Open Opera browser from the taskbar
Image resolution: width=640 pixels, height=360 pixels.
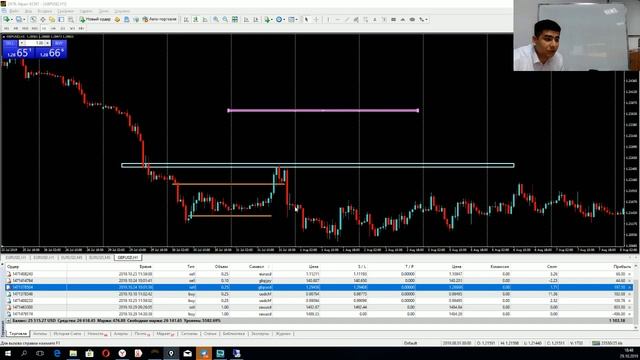coord(106,353)
